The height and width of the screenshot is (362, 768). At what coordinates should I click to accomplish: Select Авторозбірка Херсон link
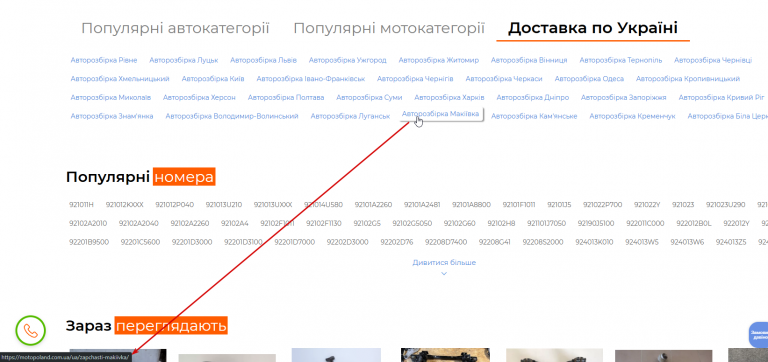click(x=199, y=97)
